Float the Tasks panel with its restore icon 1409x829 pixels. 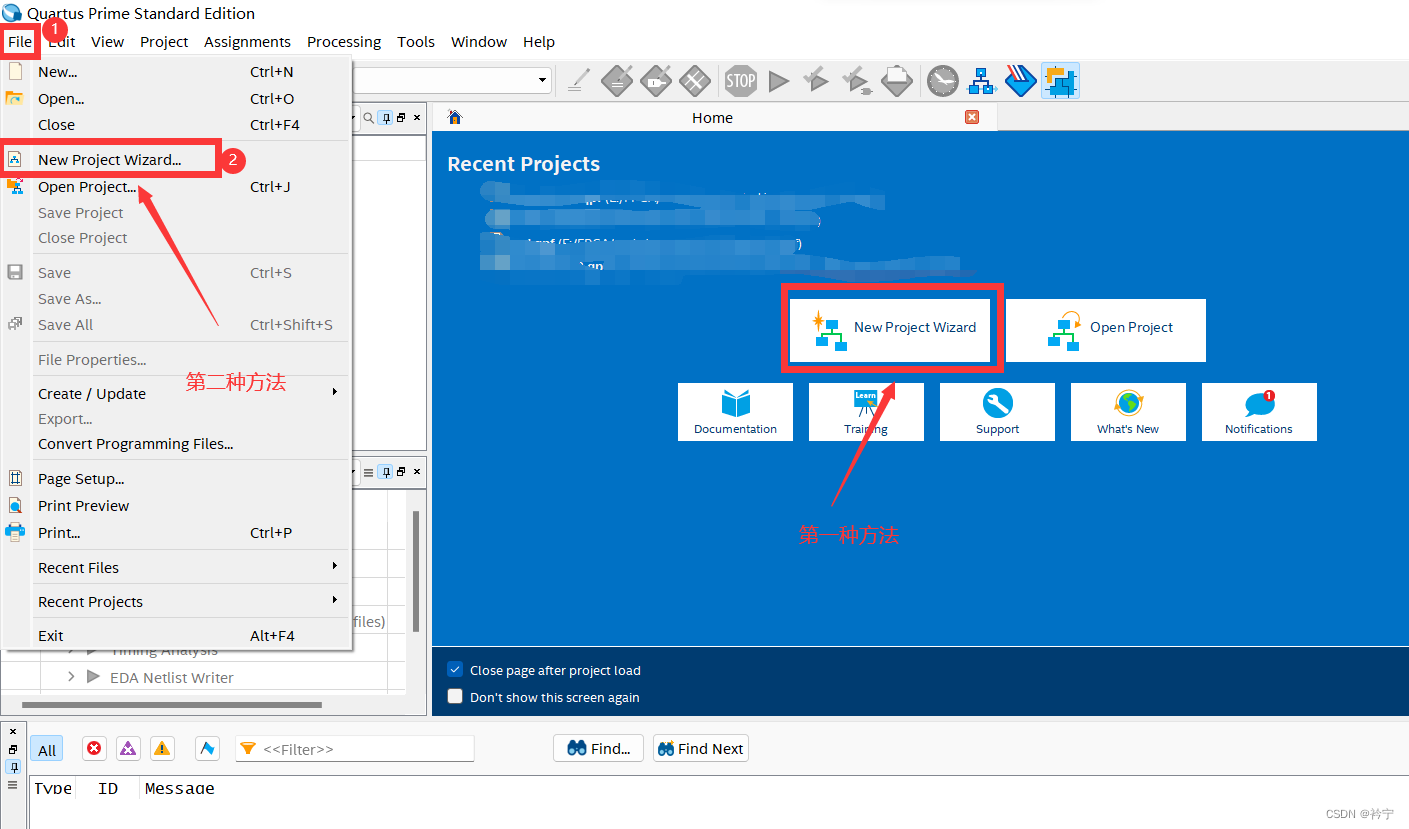point(401,472)
